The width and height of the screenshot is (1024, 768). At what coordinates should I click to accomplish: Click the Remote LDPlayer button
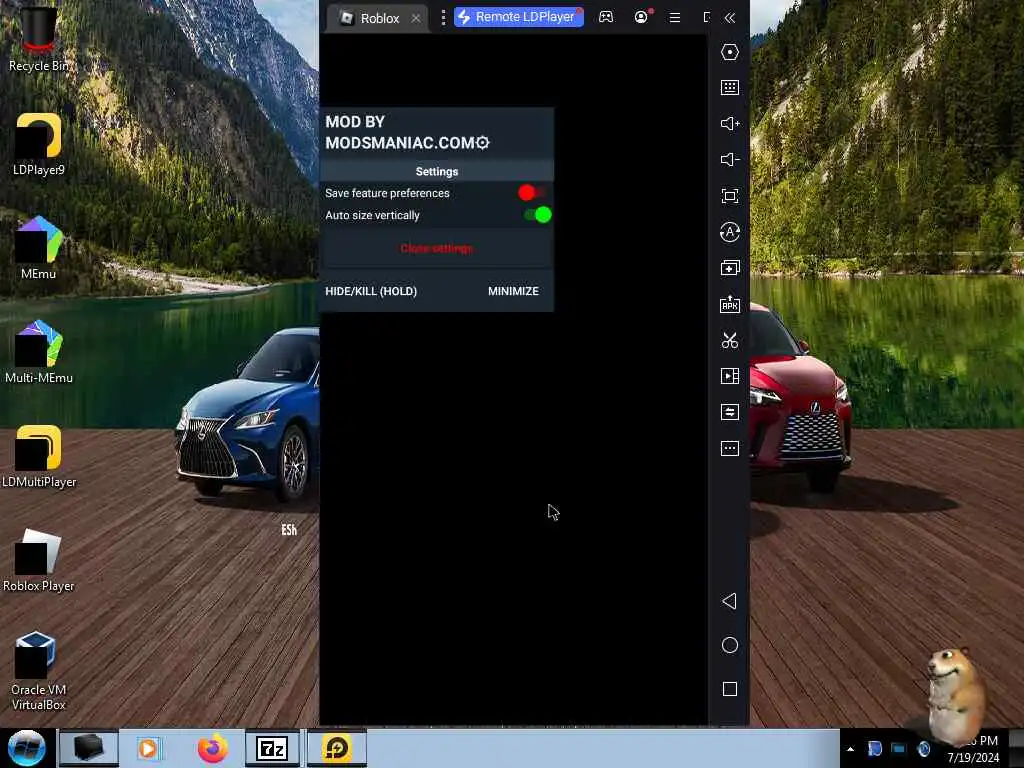click(x=519, y=17)
